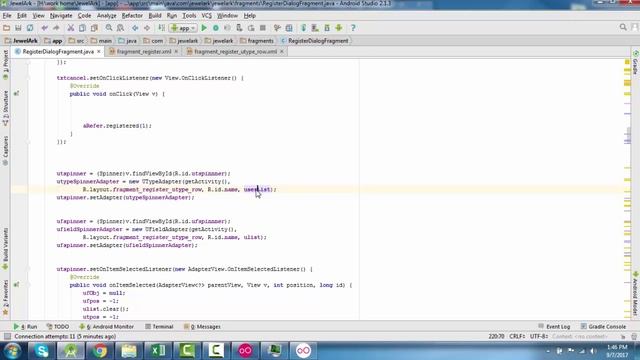Click the navigate Back arrow icon
Viewport: 640px width, 360px height.
click(135, 28)
